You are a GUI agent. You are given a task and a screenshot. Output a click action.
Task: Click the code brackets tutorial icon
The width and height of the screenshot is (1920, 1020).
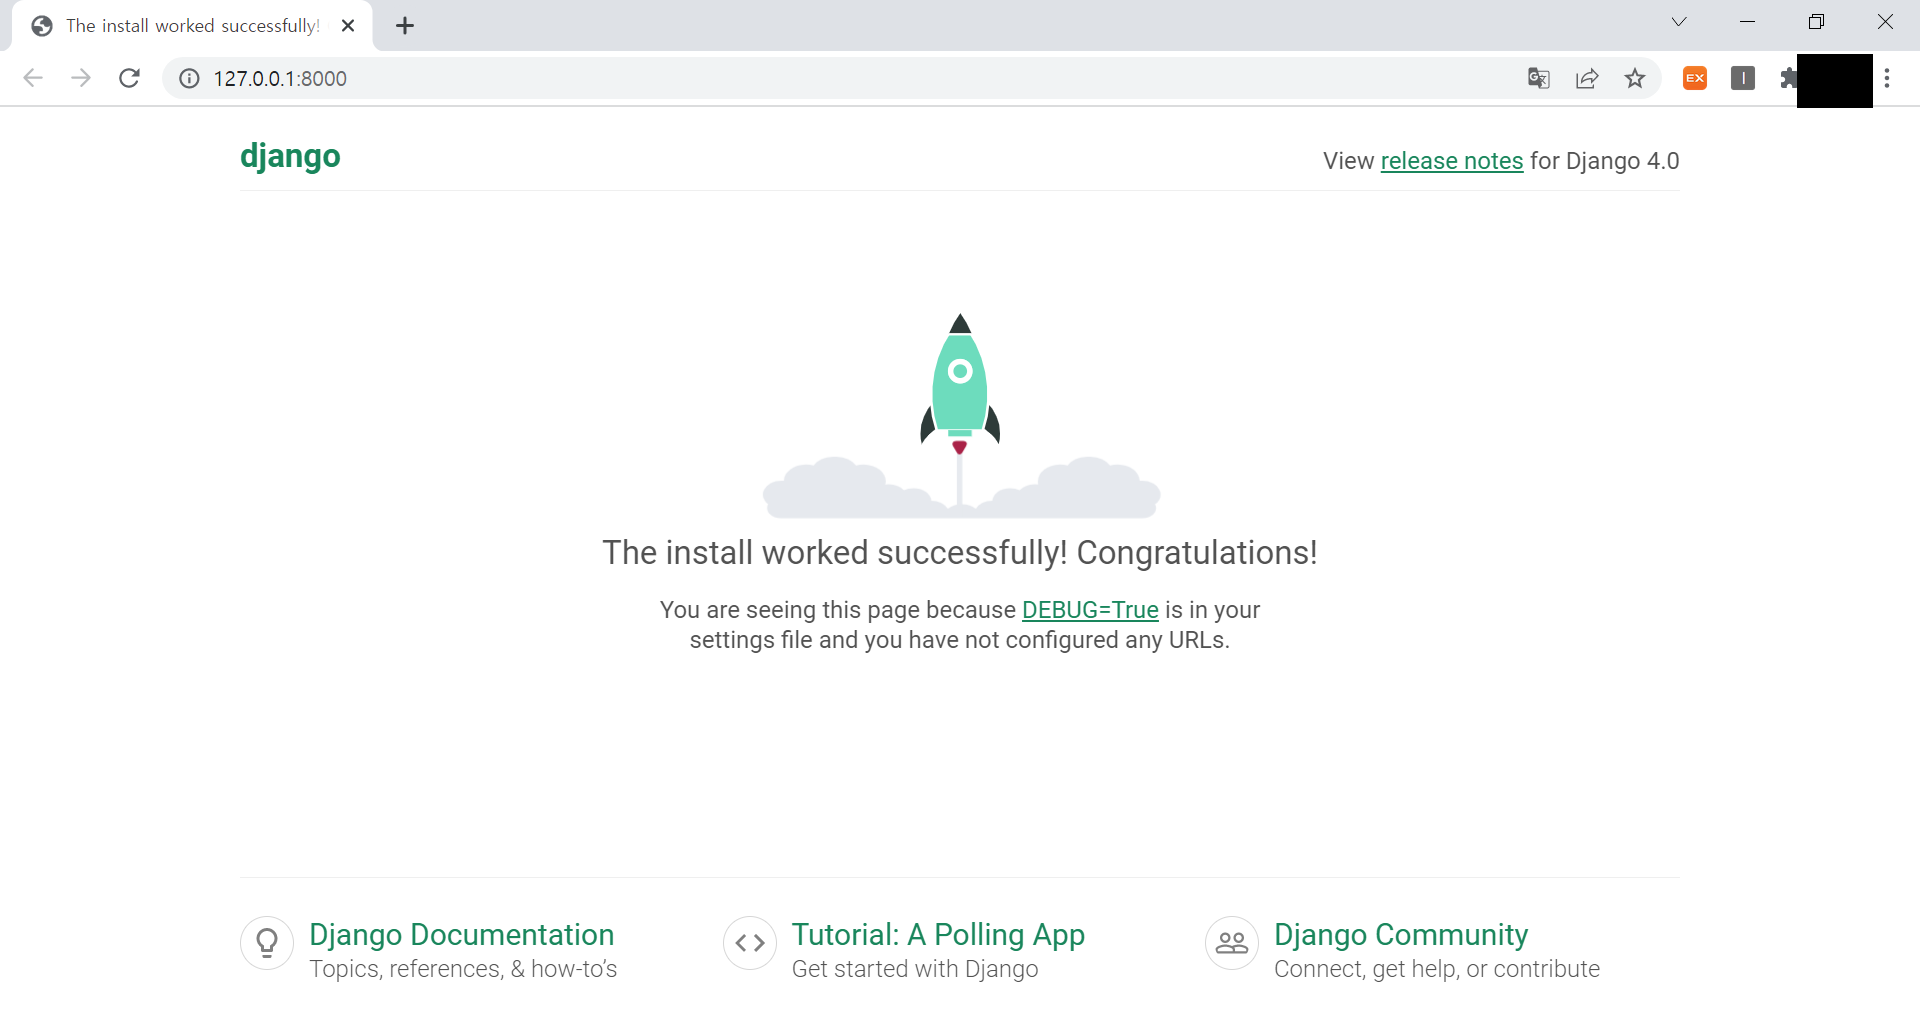[750, 943]
